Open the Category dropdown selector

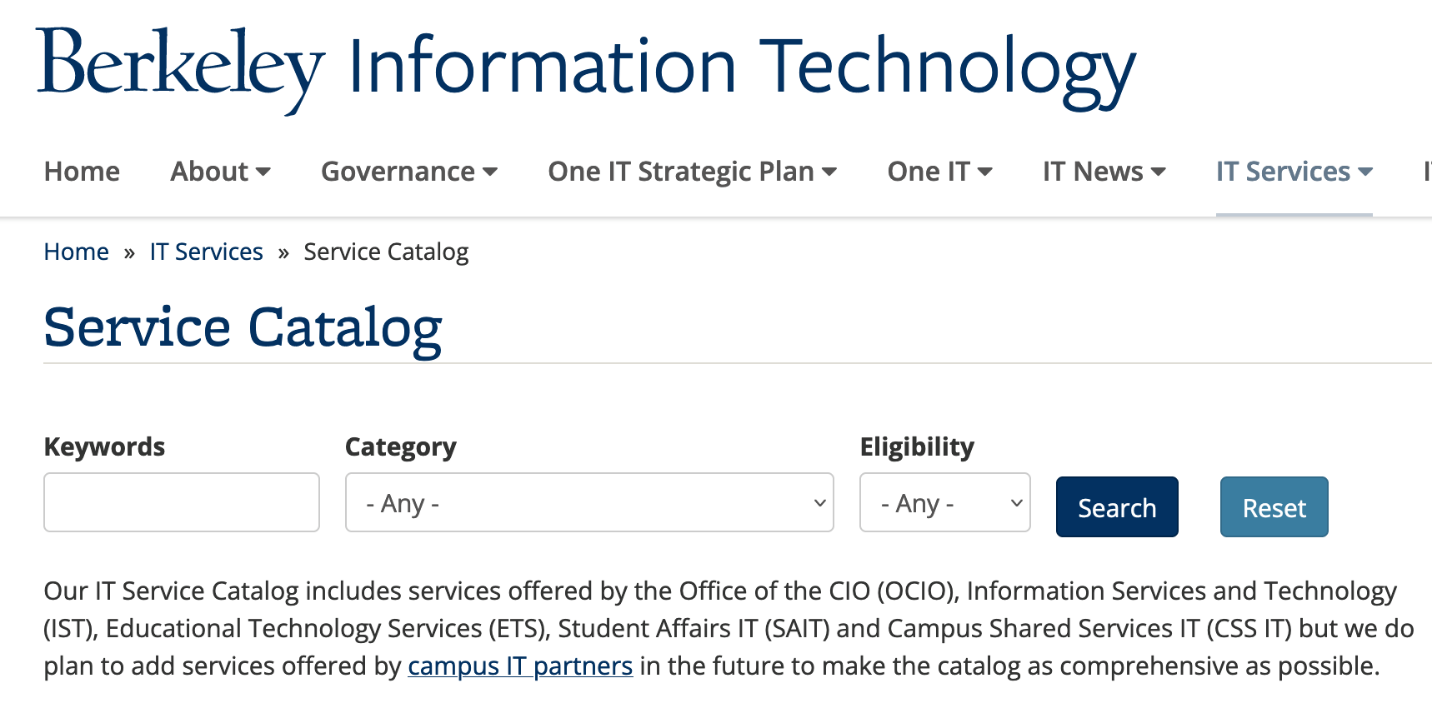[589, 502]
